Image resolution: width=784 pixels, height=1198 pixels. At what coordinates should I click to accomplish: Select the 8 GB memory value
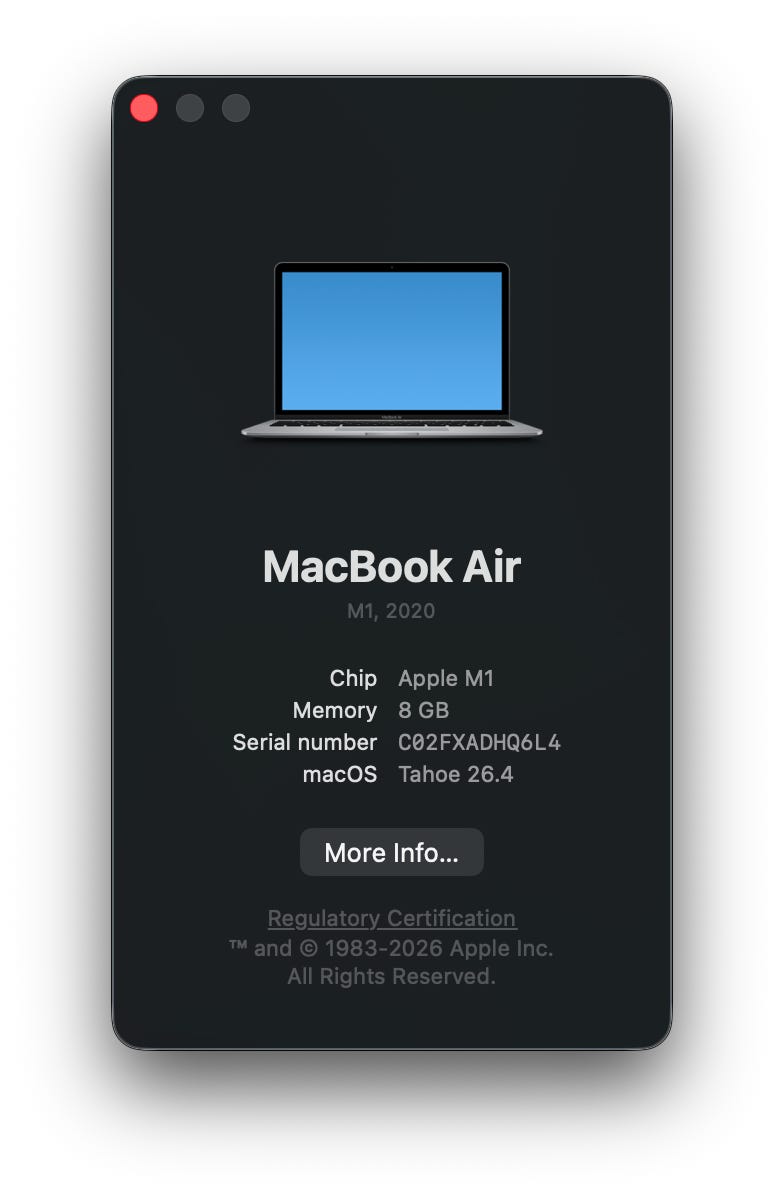tap(423, 710)
